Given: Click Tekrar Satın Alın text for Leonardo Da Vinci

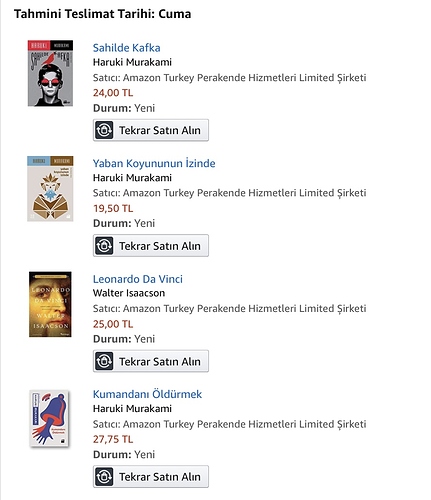Looking at the screenshot, I should (160, 362).
